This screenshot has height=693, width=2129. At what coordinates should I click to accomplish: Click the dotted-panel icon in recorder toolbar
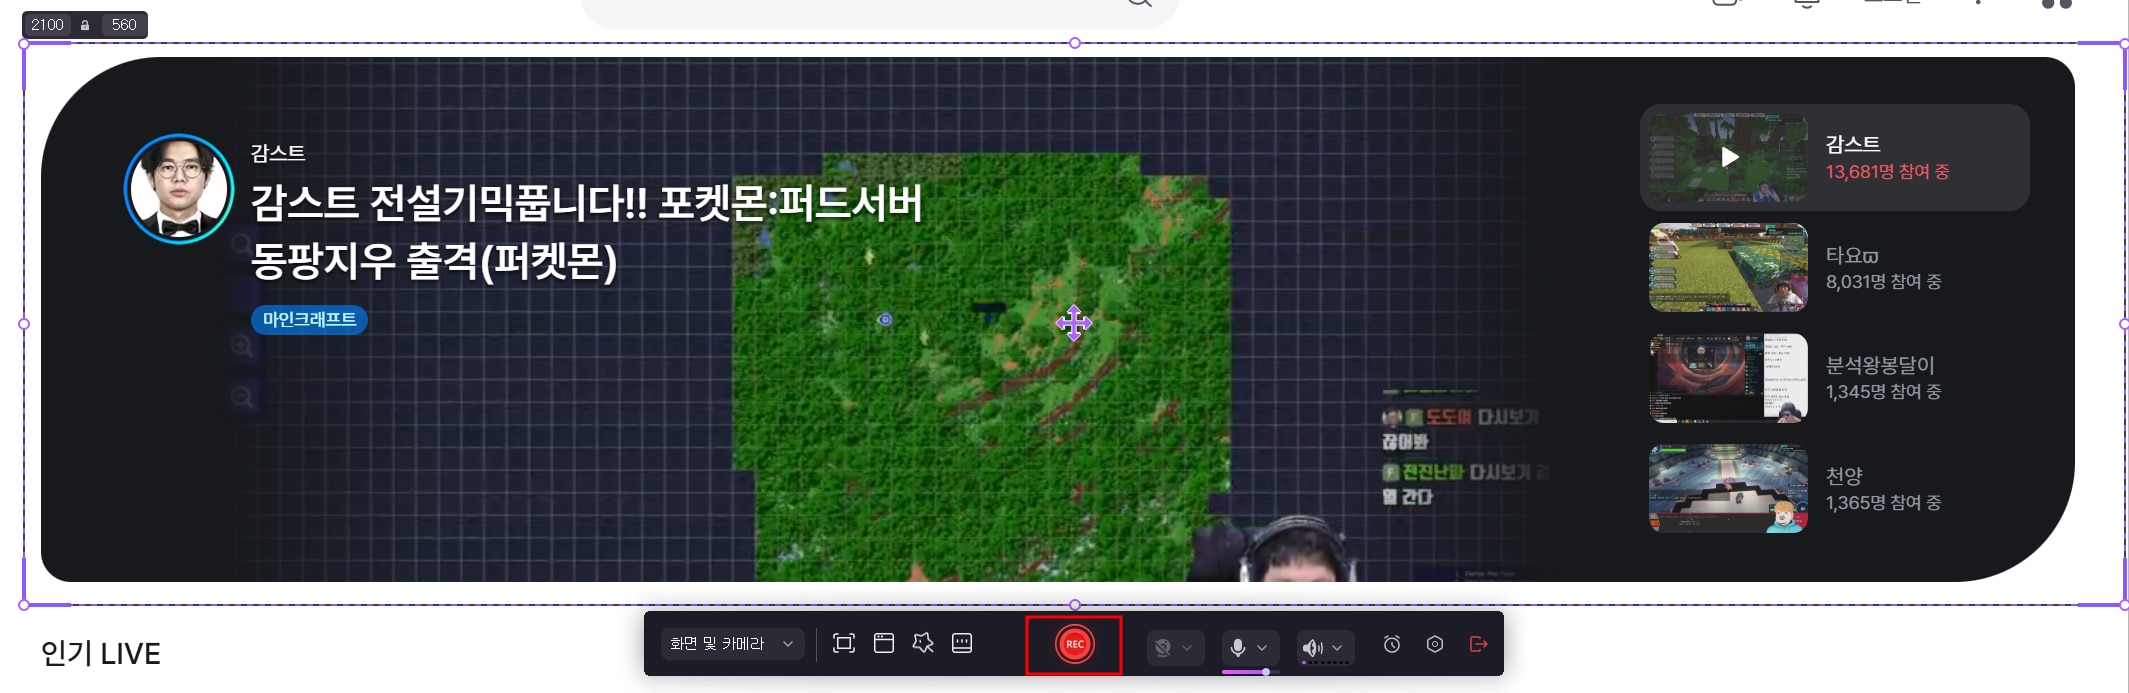(962, 643)
